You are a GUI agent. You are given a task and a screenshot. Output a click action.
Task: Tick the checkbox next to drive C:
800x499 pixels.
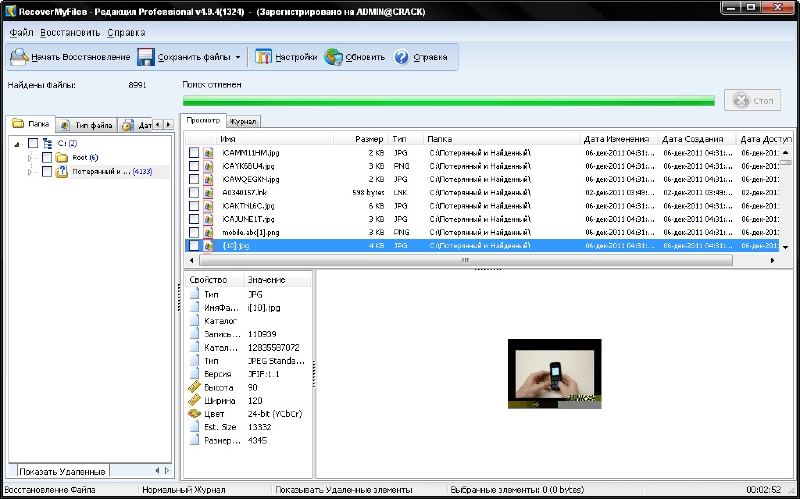click(33, 144)
